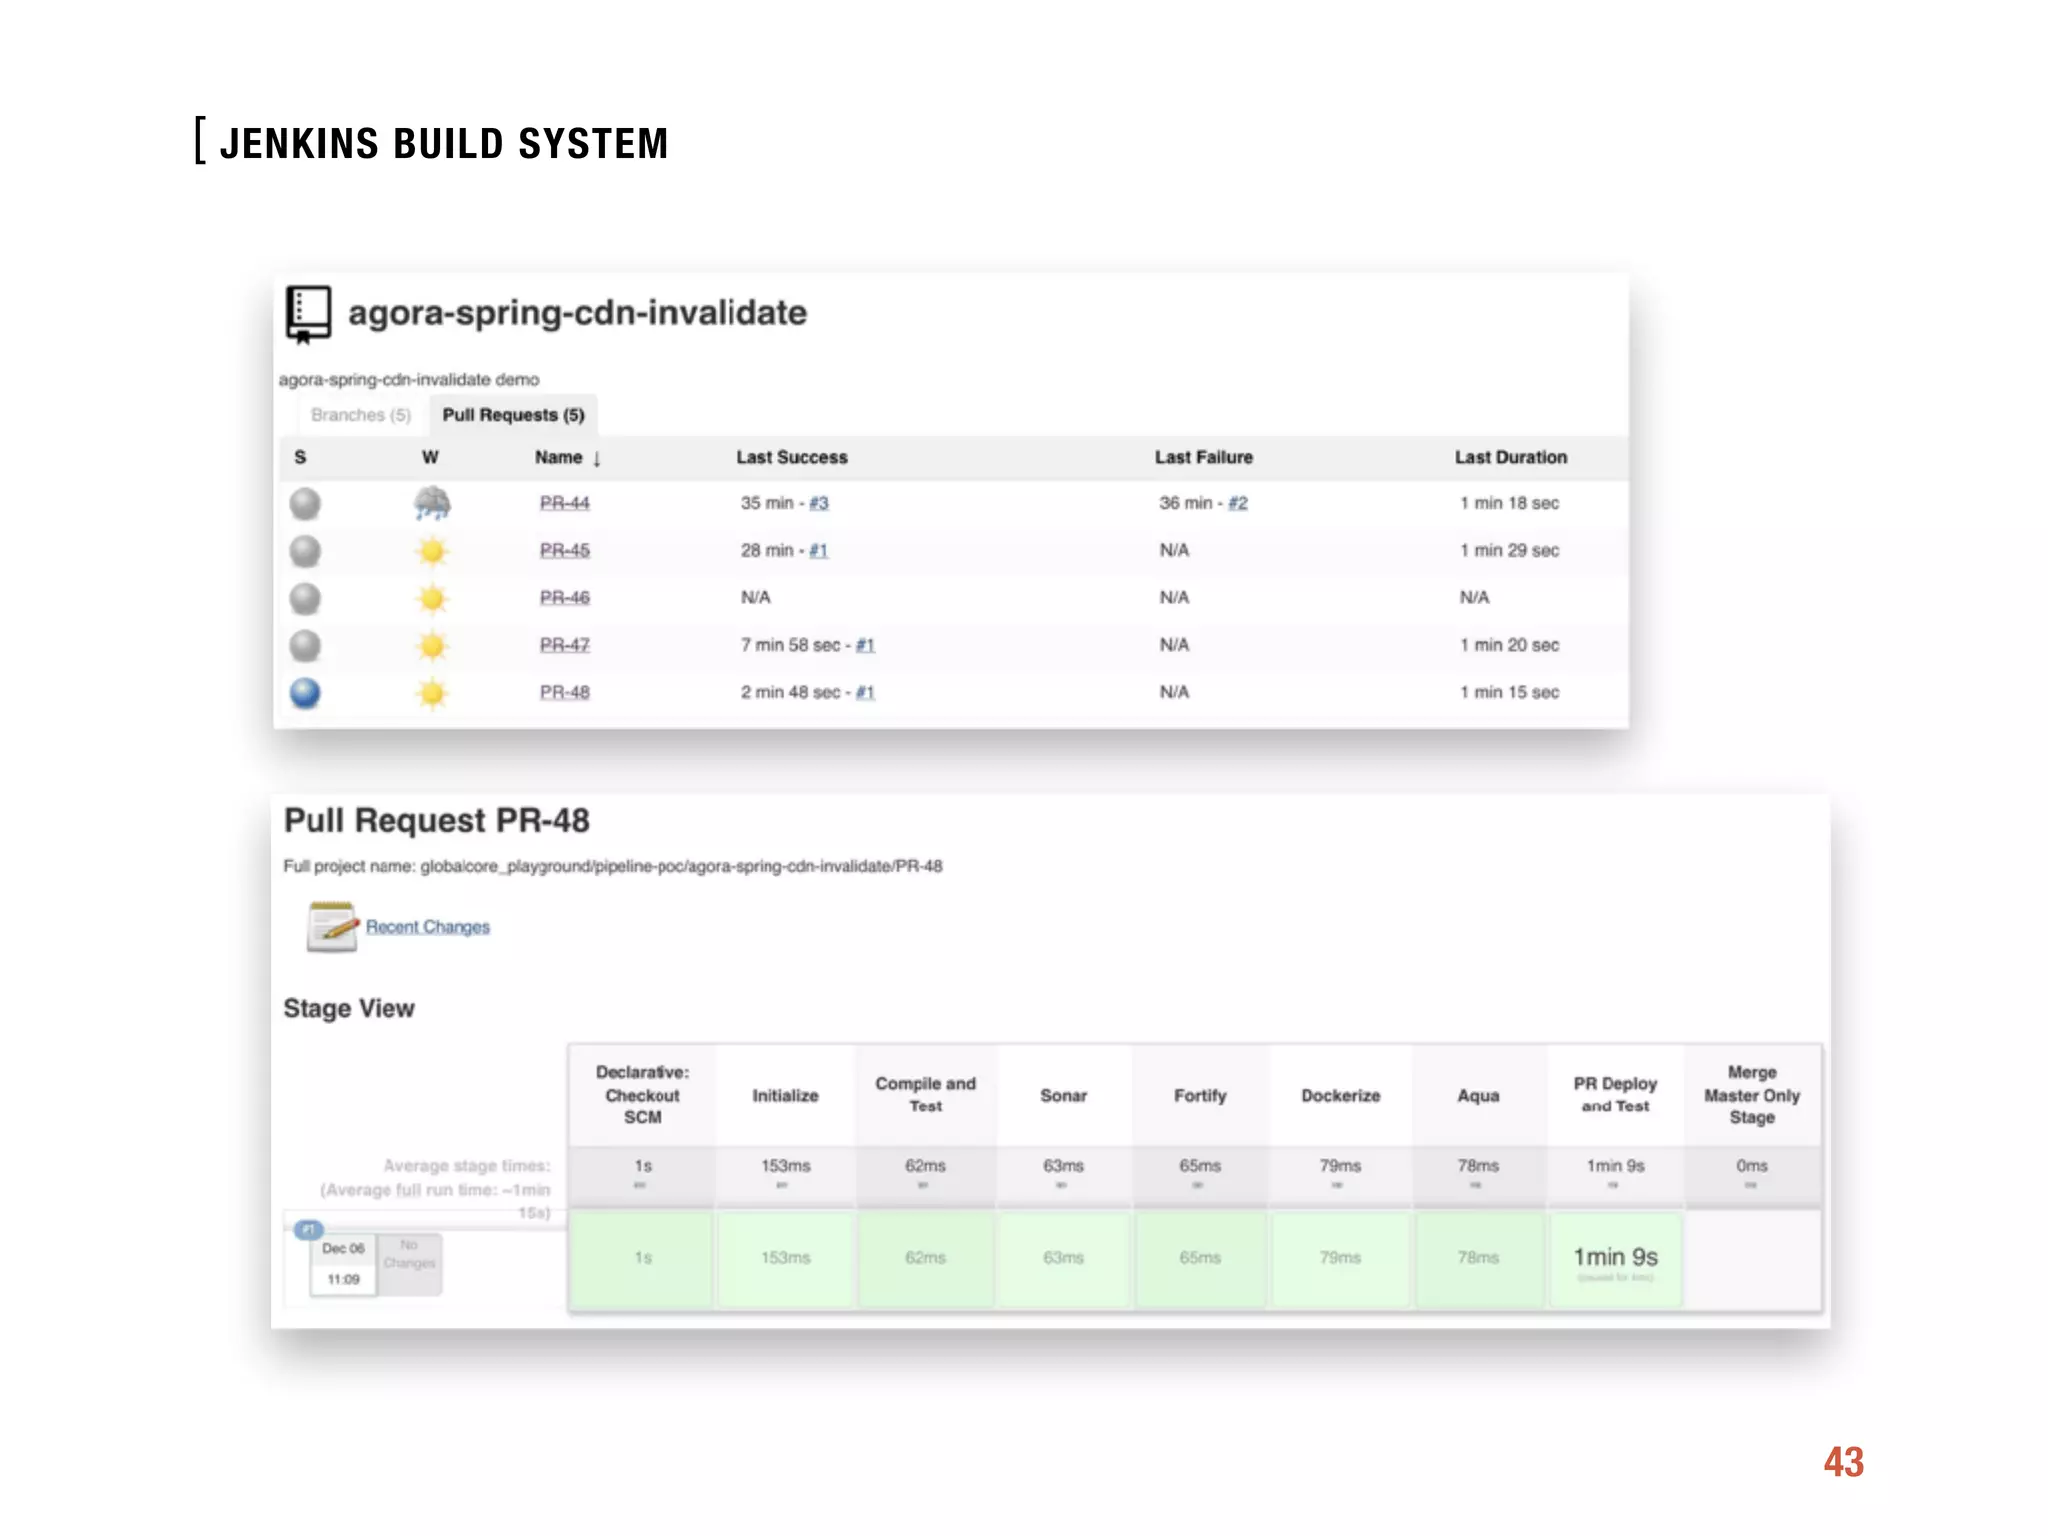
Task: Click the sunny weather icon for PR-45
Action: click(x=432, y=551)
